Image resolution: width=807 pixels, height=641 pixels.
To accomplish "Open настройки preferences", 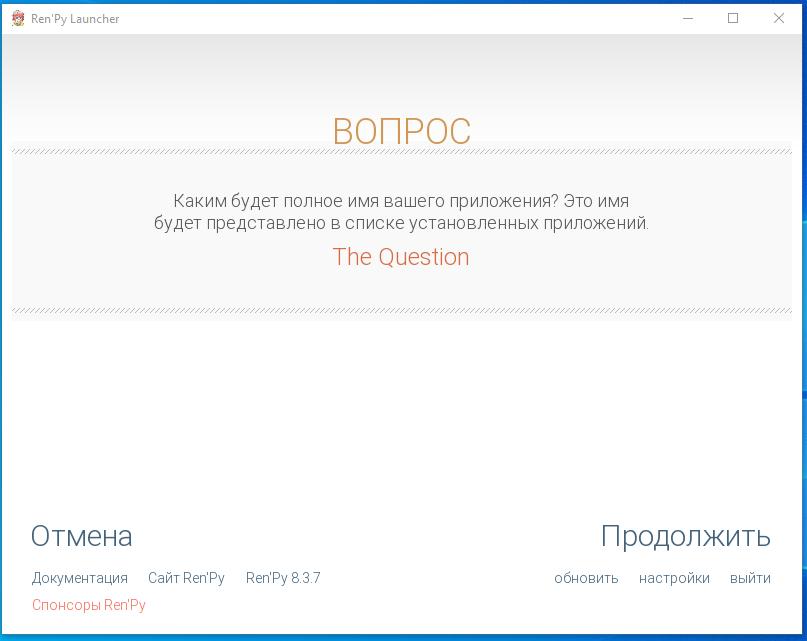I will click(674, 579).
